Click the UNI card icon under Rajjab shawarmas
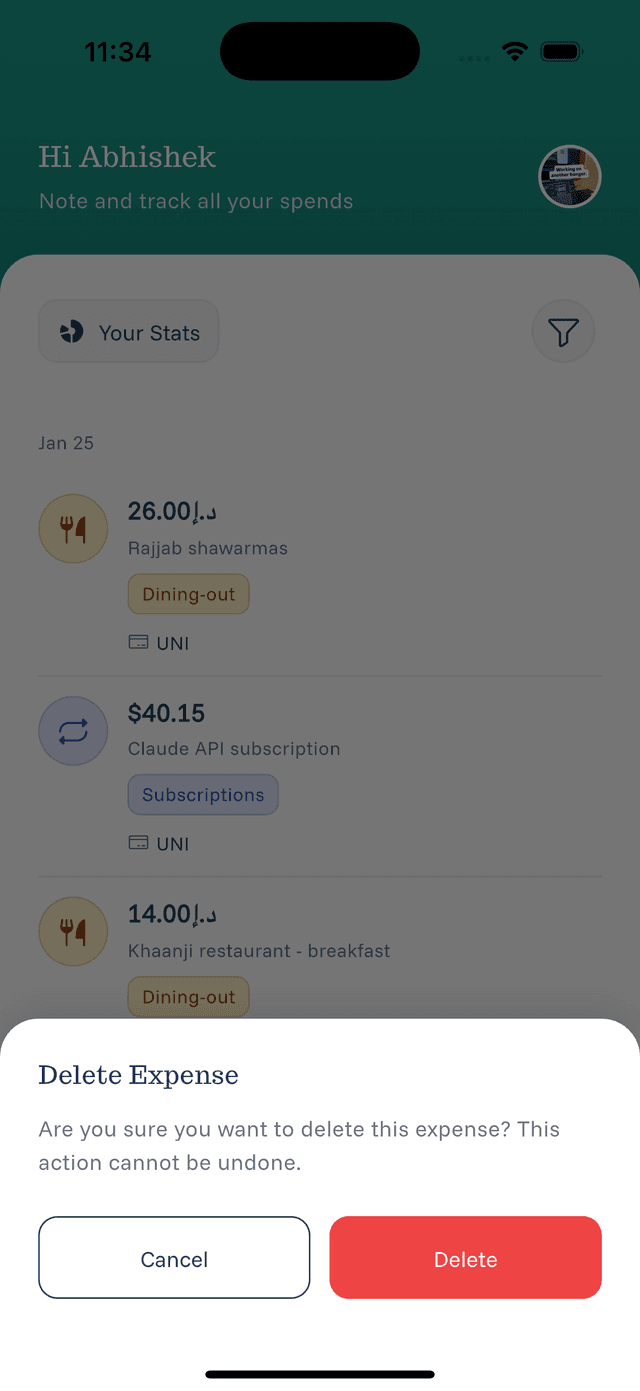This screenshot has height=1391, width=640. tap(139, 643)
